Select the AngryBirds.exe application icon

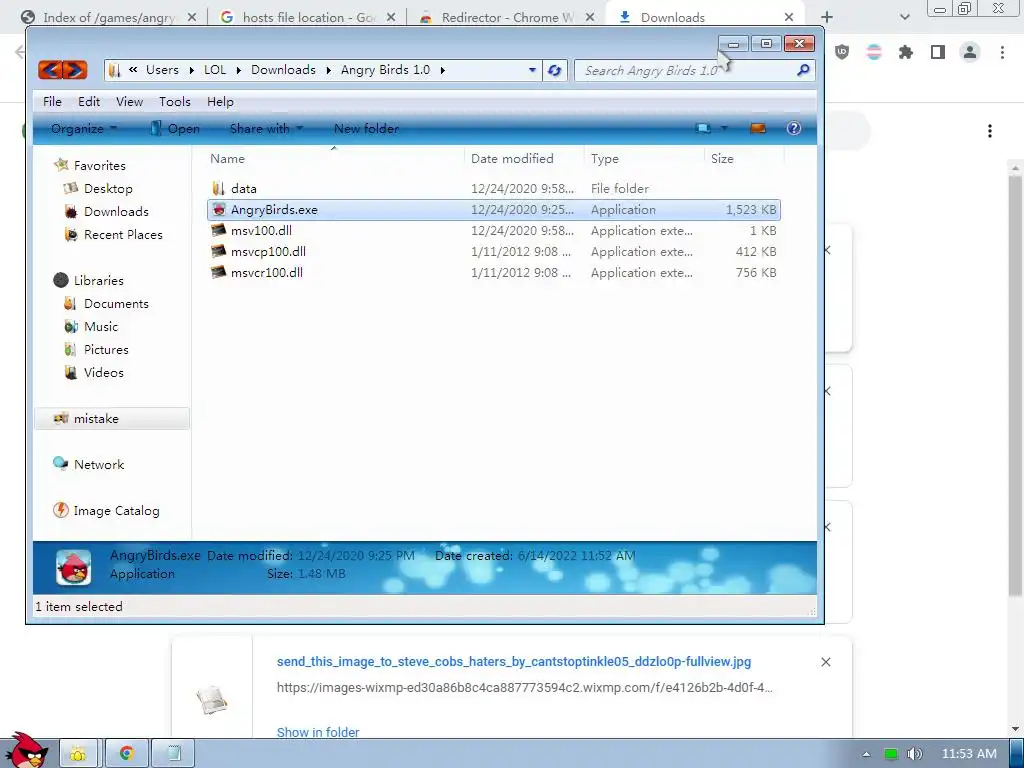[x=219, y=210]
